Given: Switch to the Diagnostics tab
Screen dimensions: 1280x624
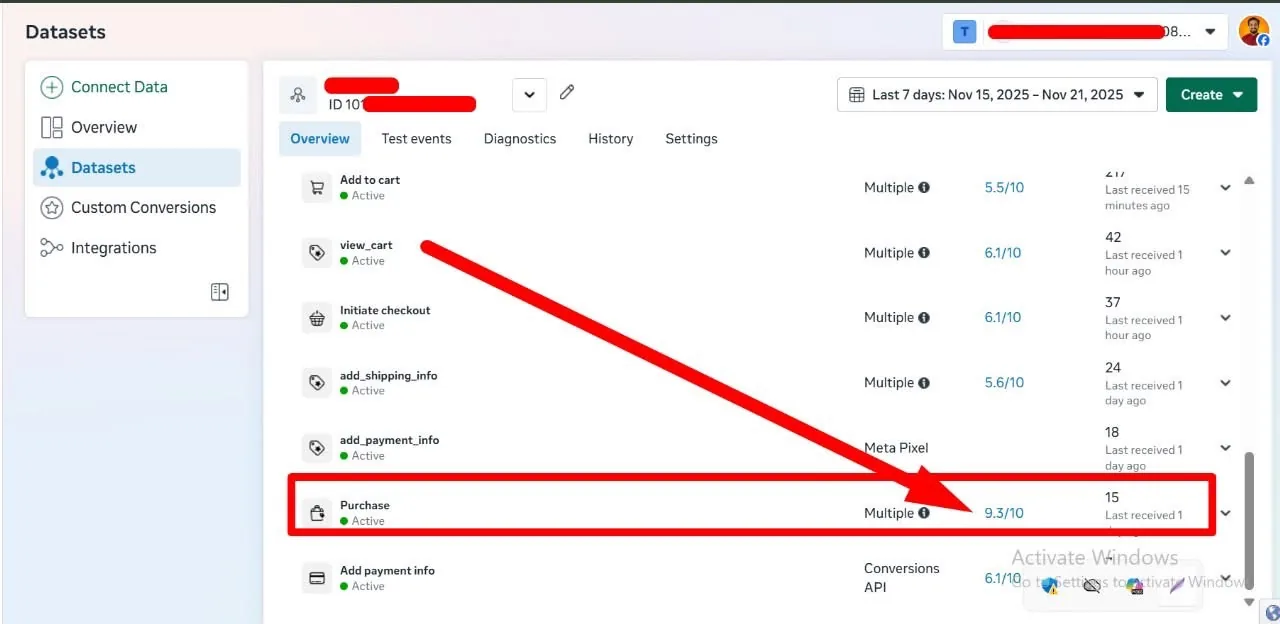Looking at the screenshot, I should click(x=520, y=139).
